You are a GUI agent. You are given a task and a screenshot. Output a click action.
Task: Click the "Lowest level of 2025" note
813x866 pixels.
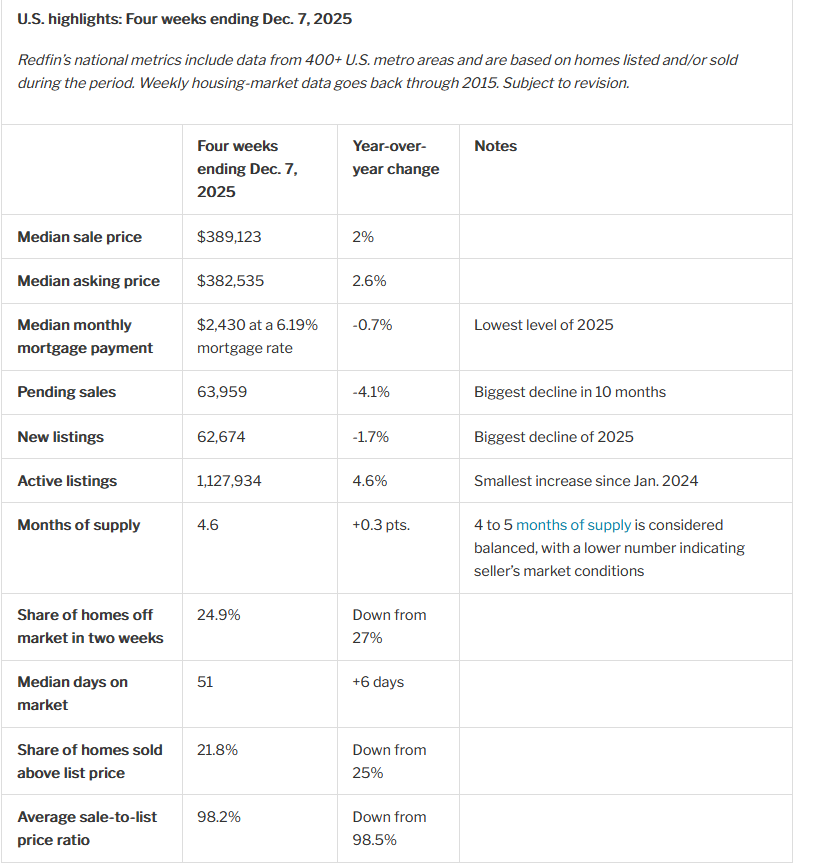coord(543,325)
